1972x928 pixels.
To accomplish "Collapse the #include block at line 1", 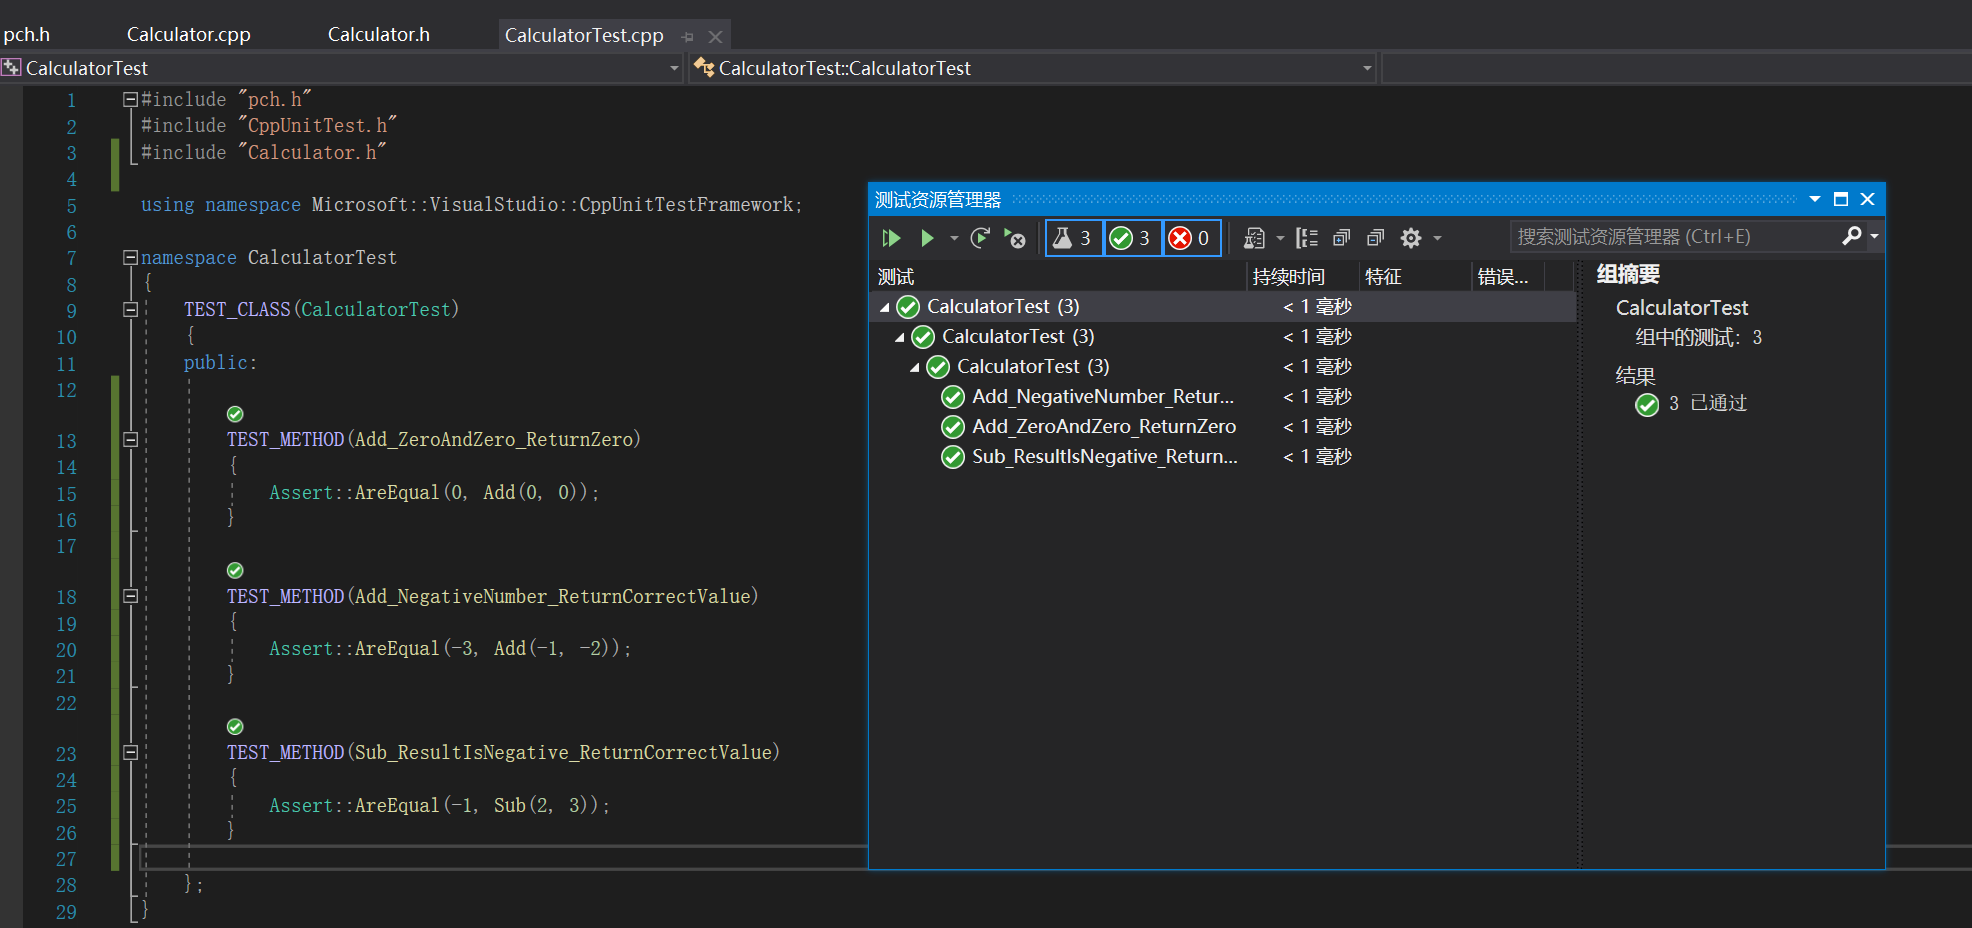I will point(130,99).
